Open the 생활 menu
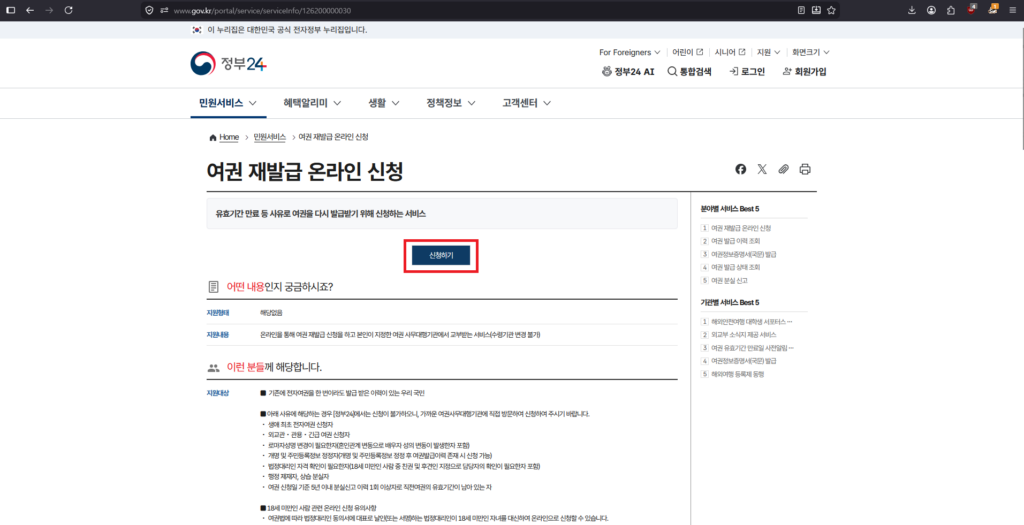Image resolution: width=1024 pixels, height=525 pixels. point(384,103)
